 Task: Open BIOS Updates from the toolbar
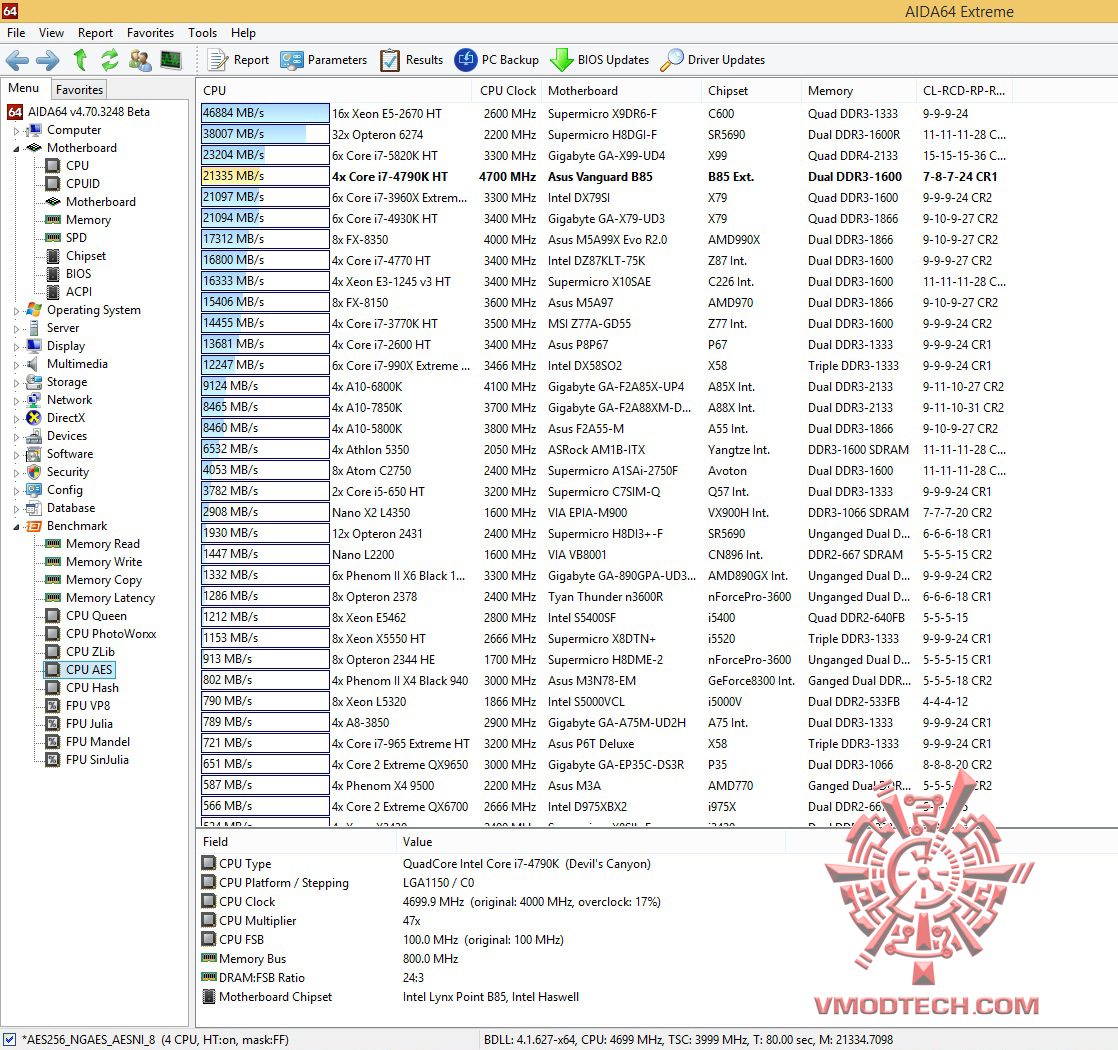600,61
